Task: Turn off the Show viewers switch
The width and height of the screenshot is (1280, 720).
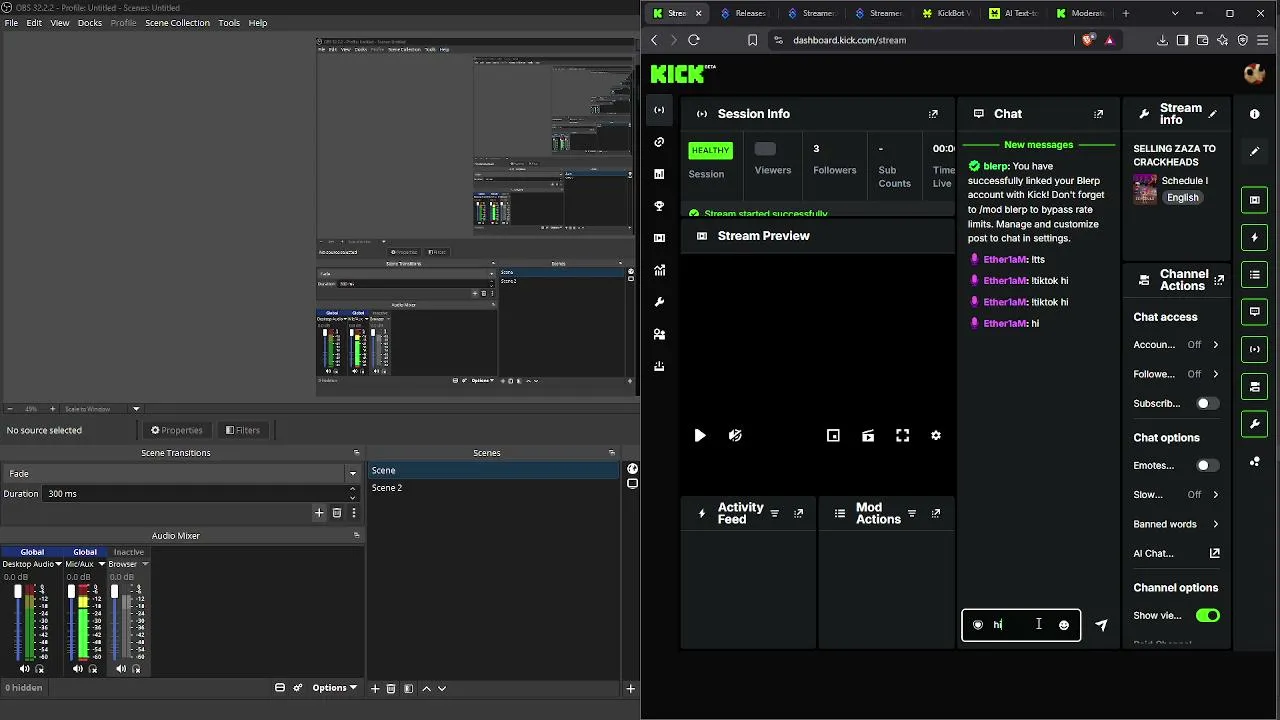Action: 1207,616
